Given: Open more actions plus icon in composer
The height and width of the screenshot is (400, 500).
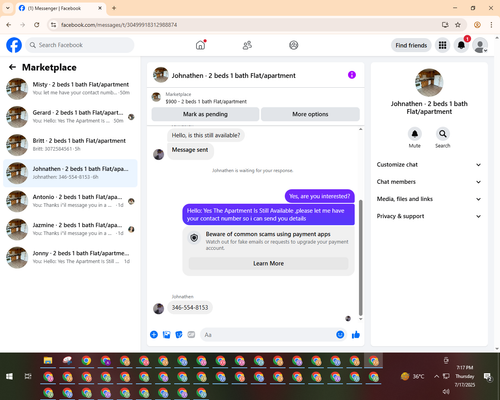Looking at the screenshot, I should (x=154, y=335).
